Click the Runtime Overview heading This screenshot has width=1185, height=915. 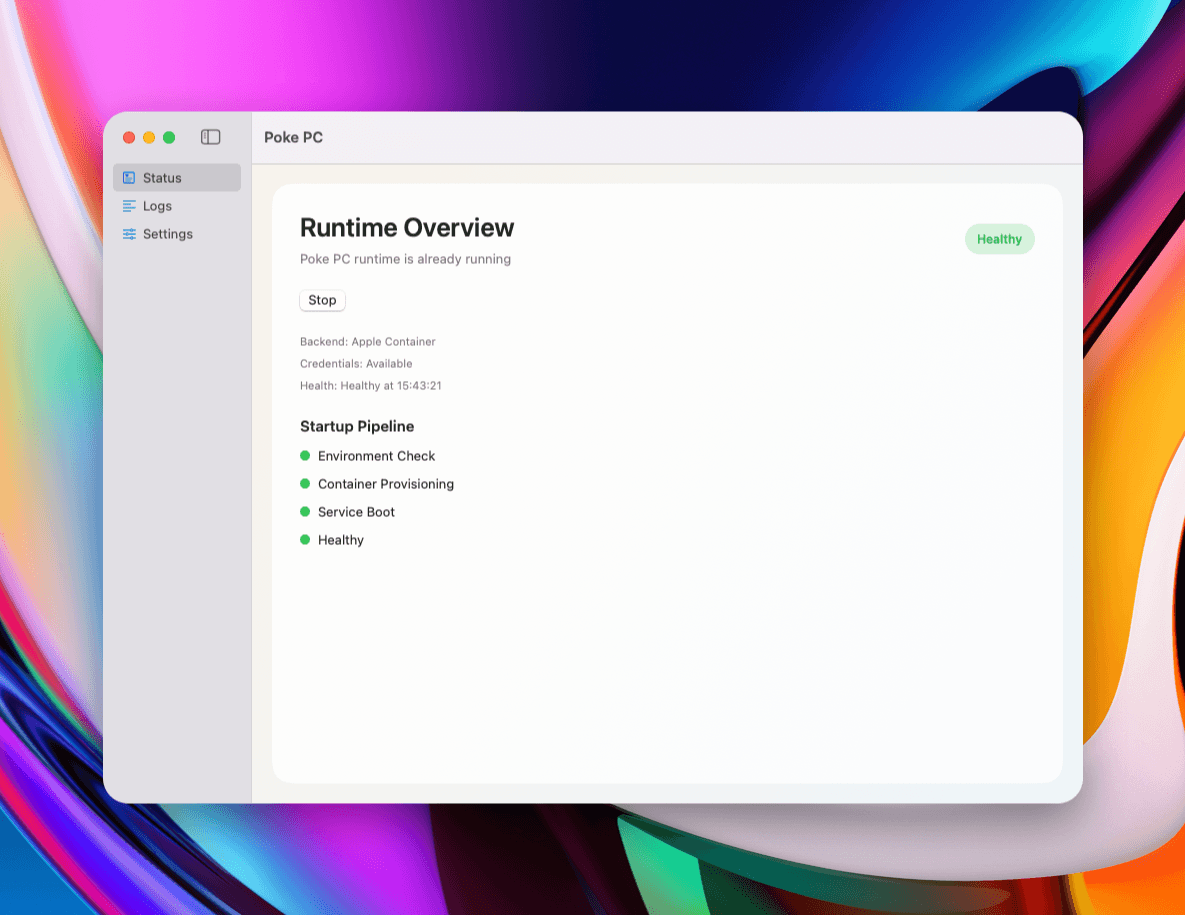[x=407, y=227]
